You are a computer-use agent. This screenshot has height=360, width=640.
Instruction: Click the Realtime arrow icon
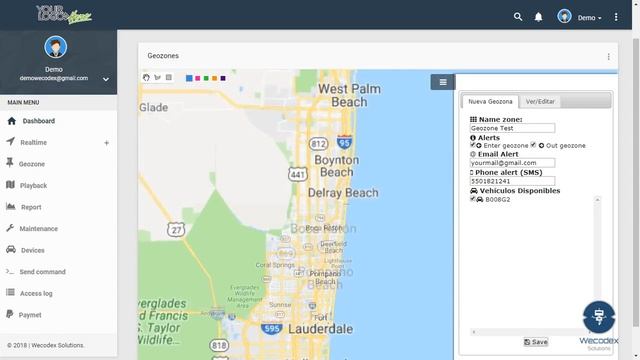(11, 141)
